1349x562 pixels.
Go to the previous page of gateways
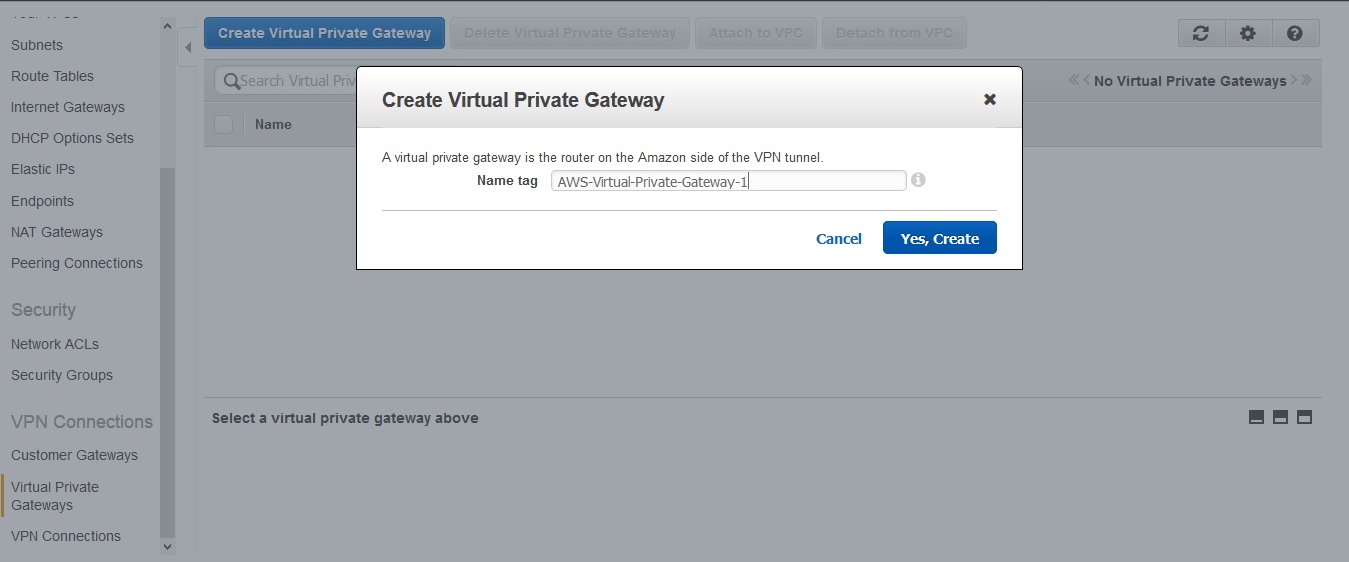click(x=1087, y=80)
